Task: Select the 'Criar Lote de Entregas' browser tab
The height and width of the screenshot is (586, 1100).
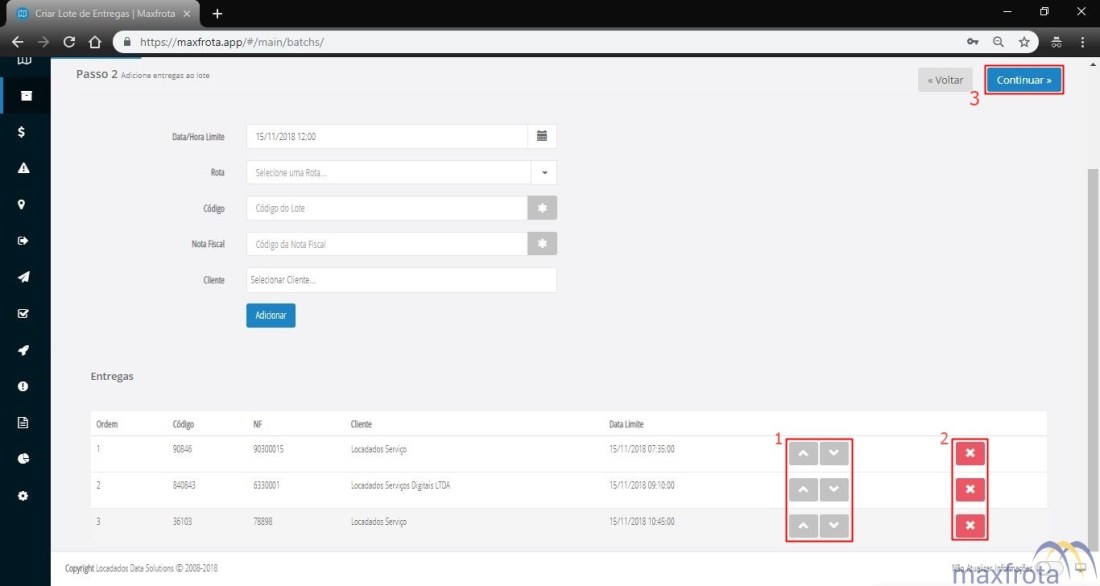Action: (100, 13)
